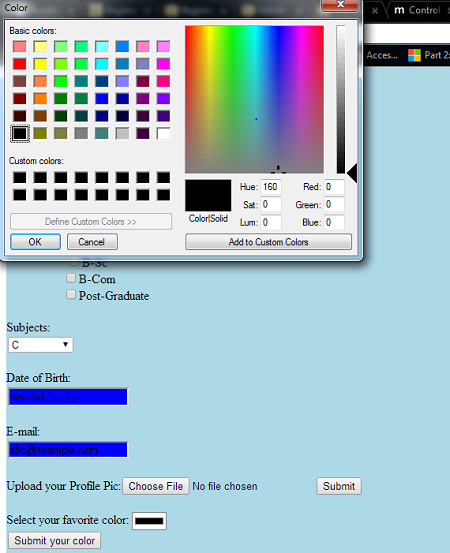Image resolution: width=450 pixels, height=553 pixels.
Task: Click the Submit button beside file upload
Action: point(339,486)
